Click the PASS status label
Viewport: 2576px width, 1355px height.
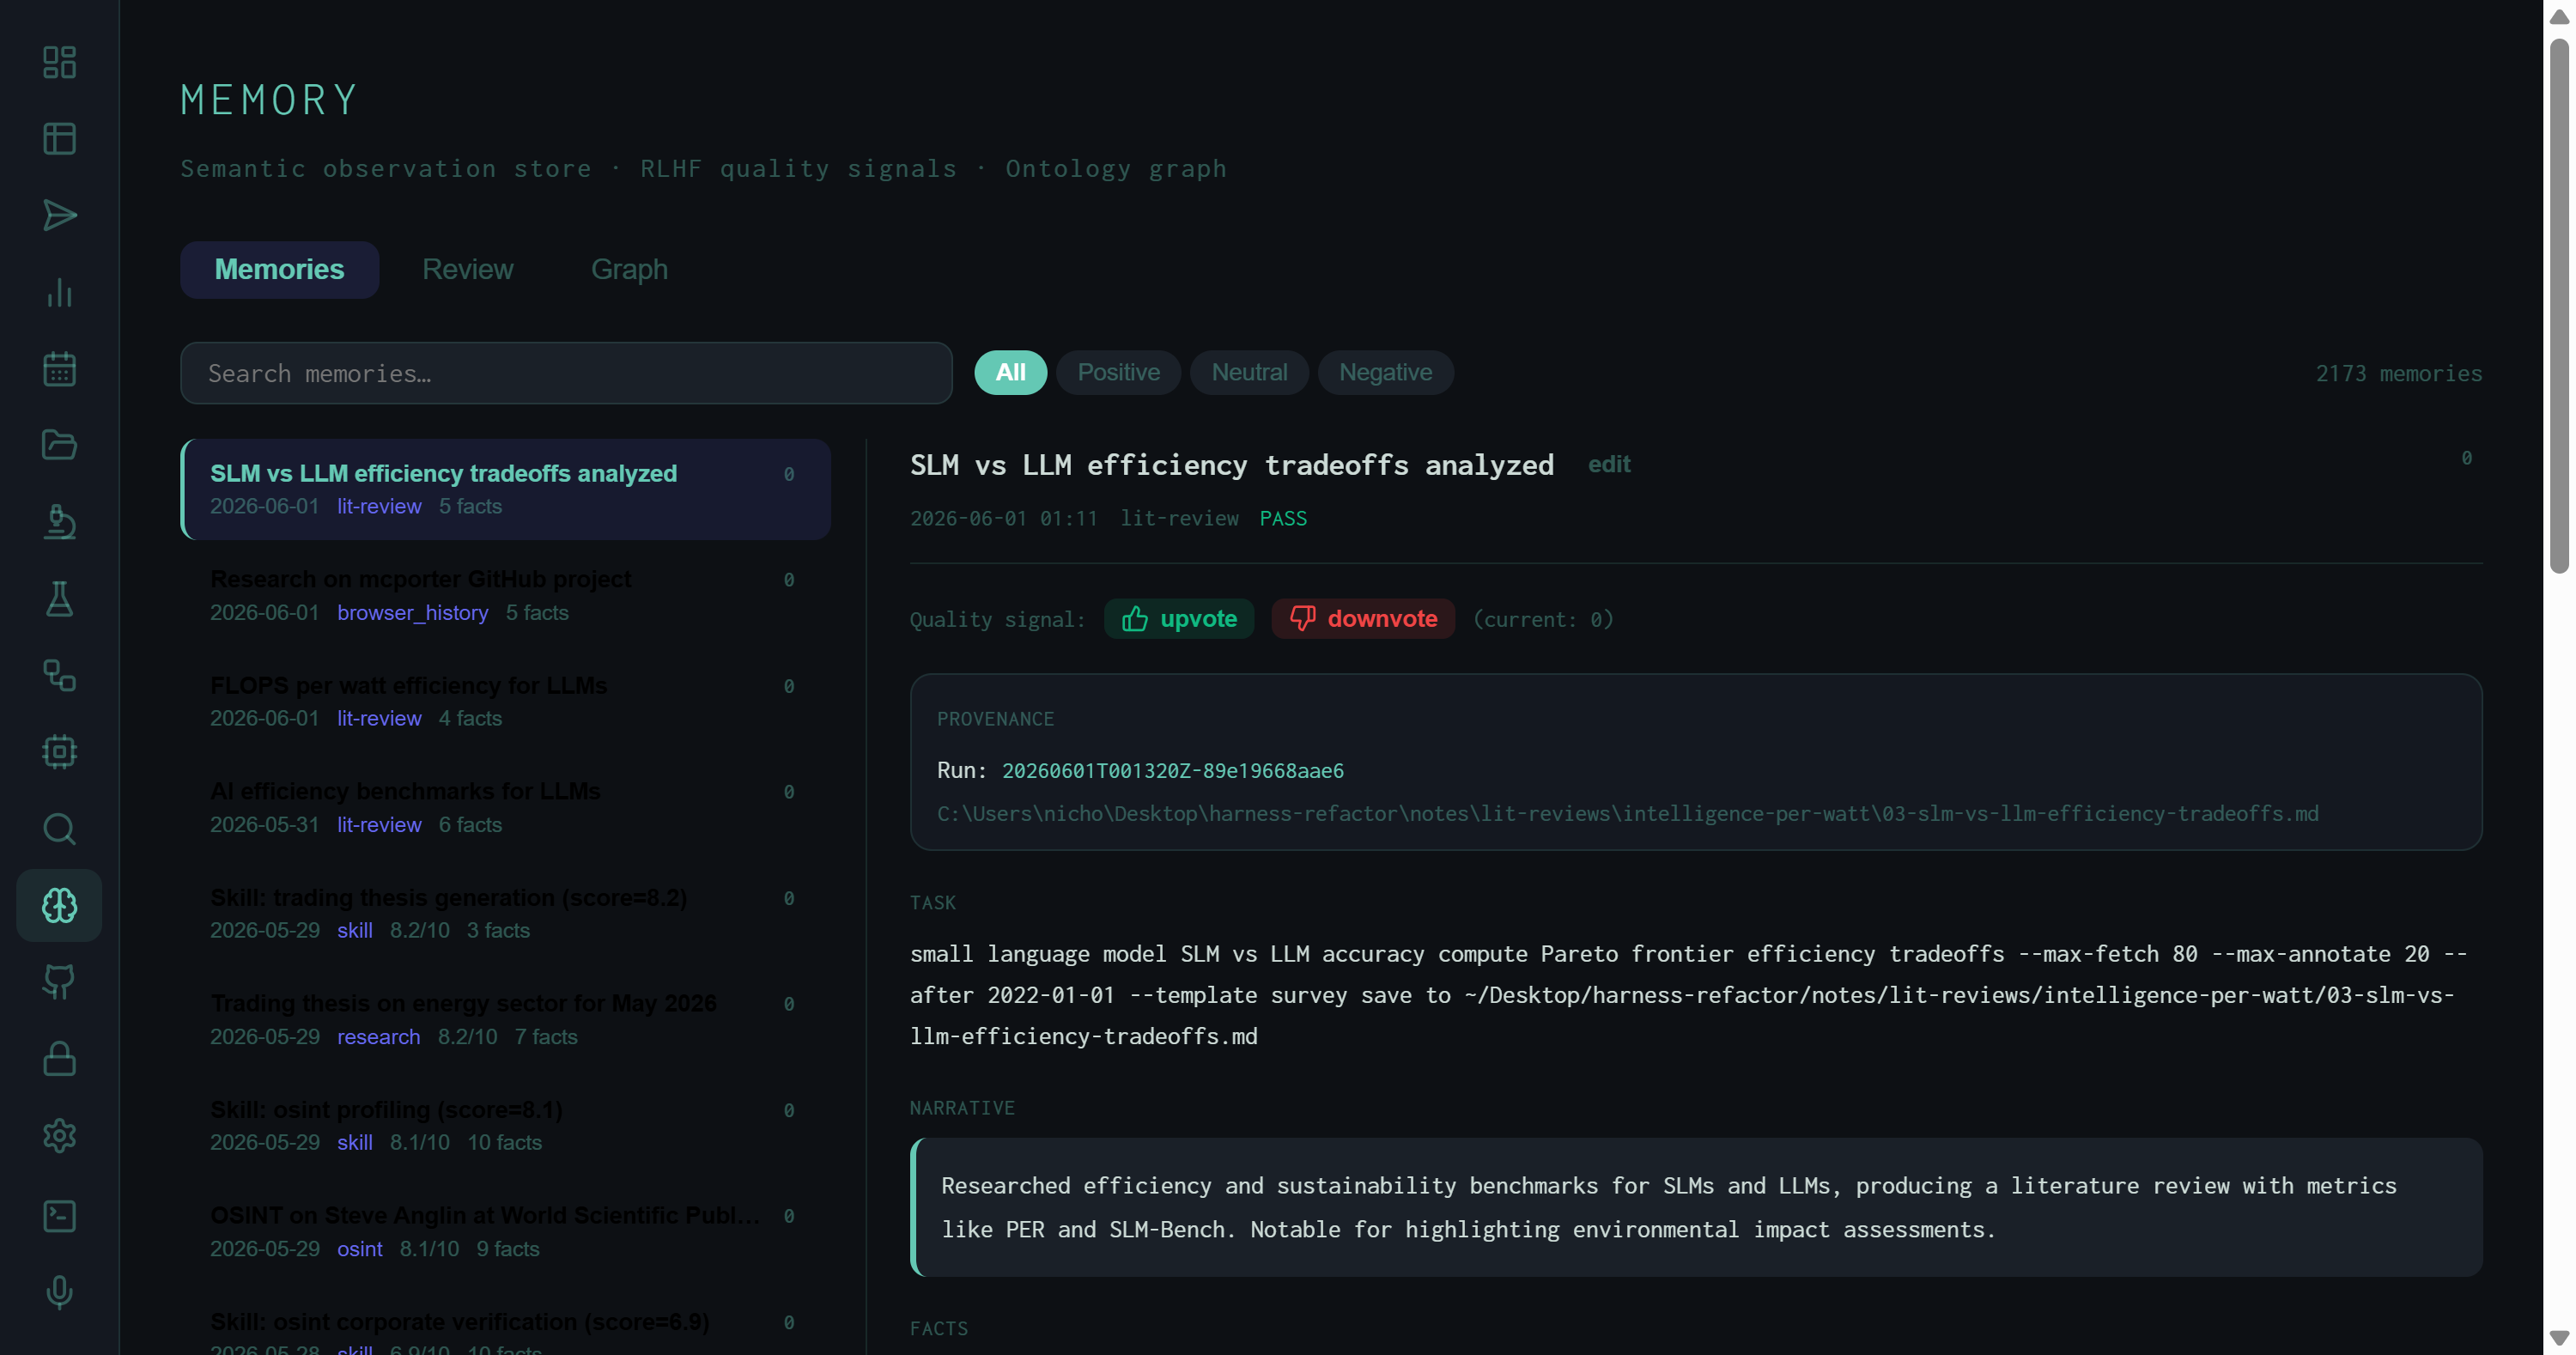pyautogui.click(x=1283, y=518)
